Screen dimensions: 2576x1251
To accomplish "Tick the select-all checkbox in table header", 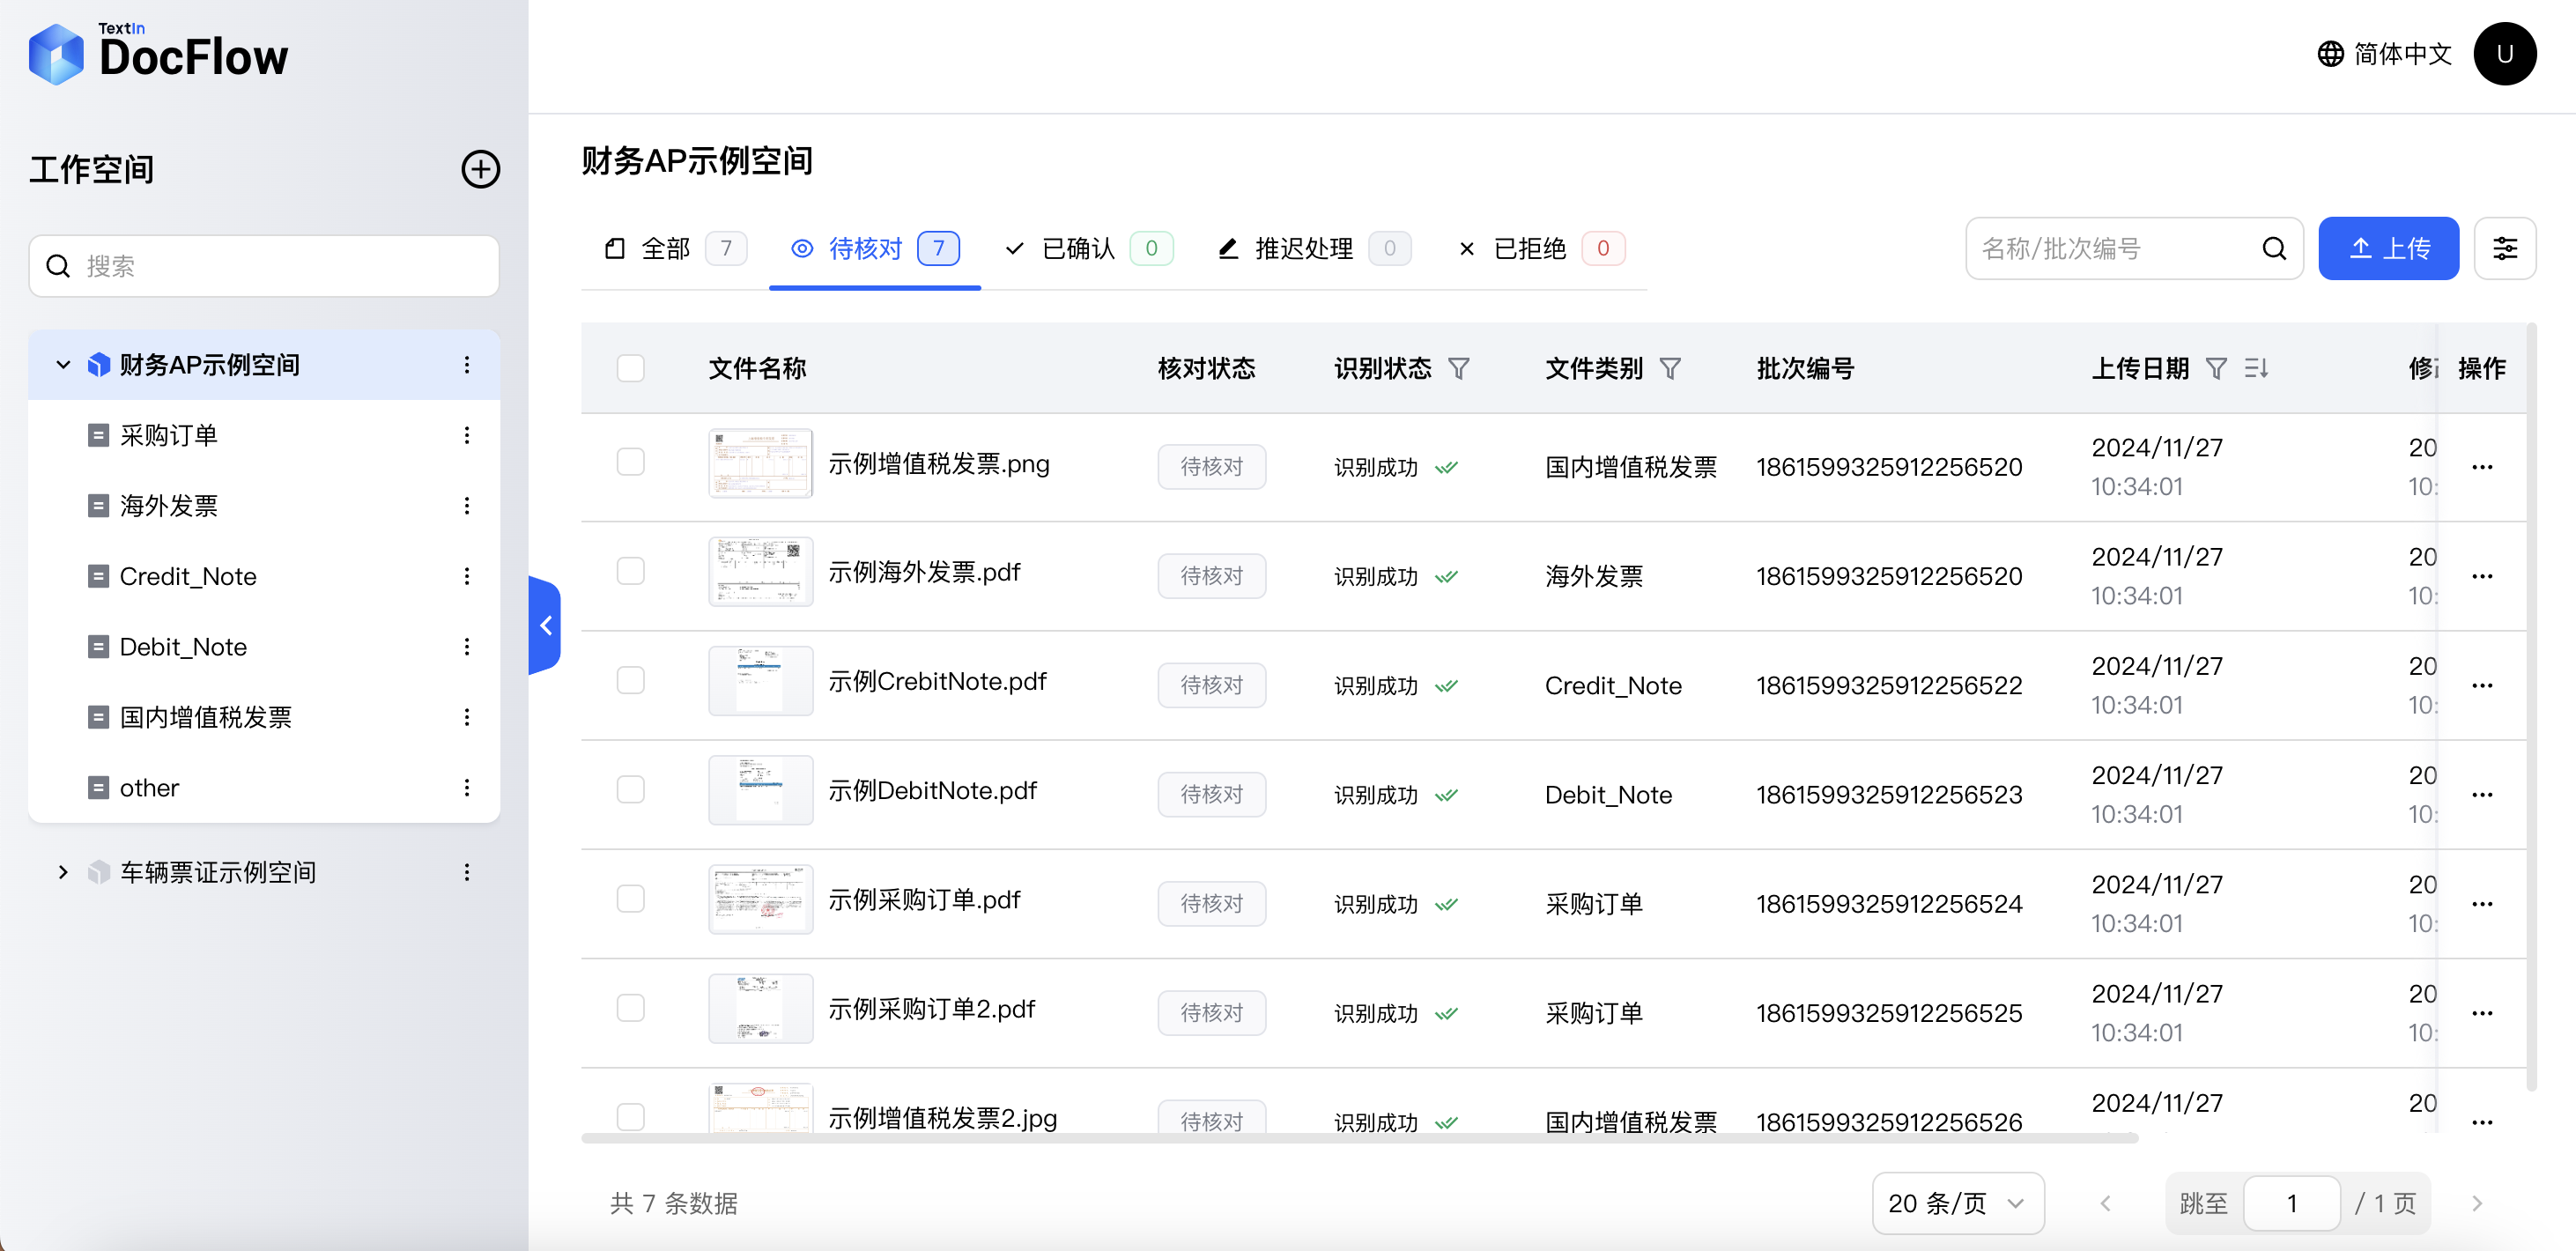I will click(630, 368).
